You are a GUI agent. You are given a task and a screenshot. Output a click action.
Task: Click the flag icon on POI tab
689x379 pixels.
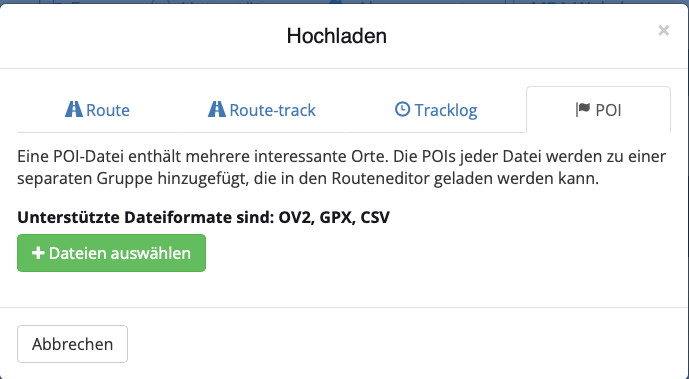pyautogui.click(x=583, y=109)
